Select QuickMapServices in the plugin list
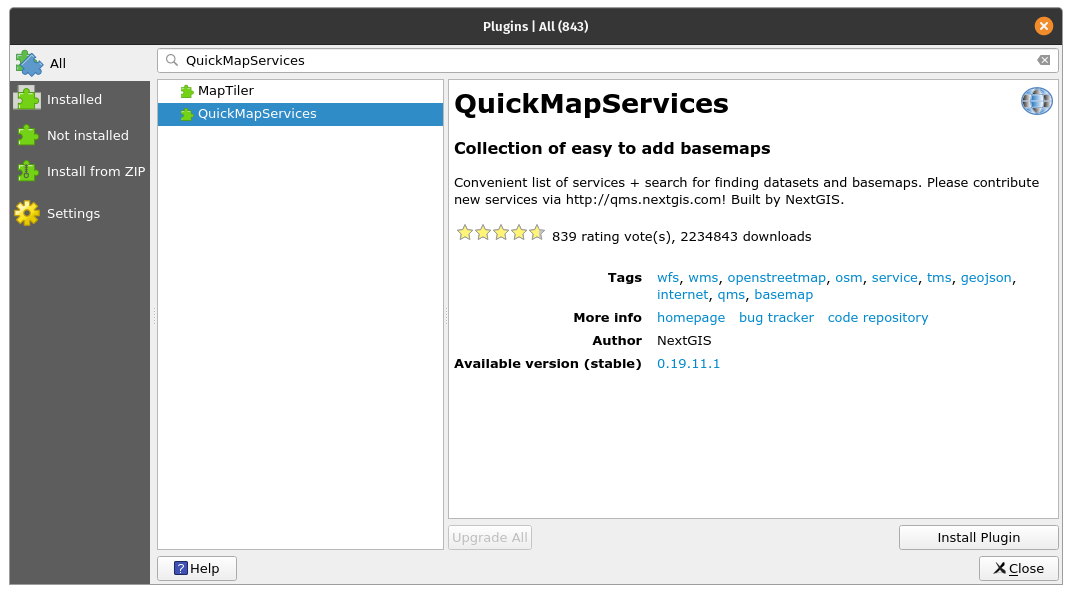The image size is (1072, 594). 257,114
